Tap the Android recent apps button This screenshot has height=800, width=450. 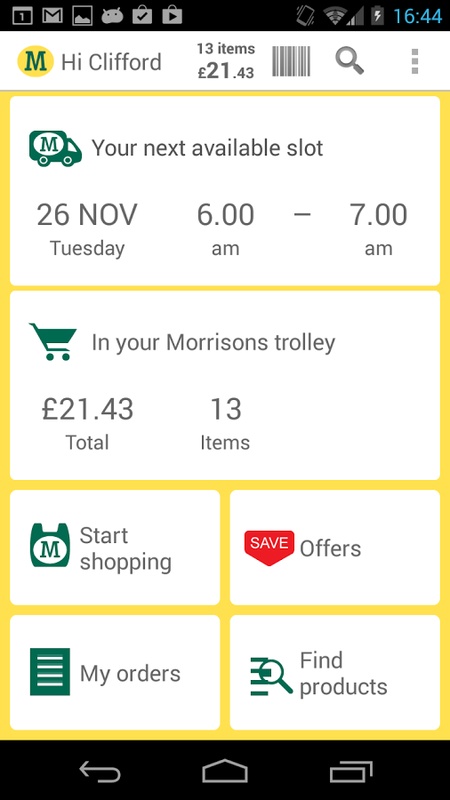[351, 771]
